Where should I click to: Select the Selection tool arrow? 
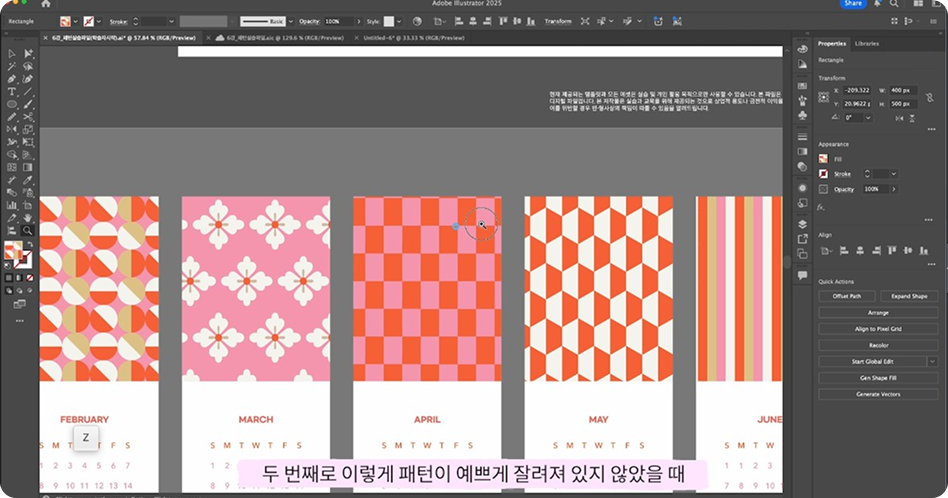pos(12,54)
